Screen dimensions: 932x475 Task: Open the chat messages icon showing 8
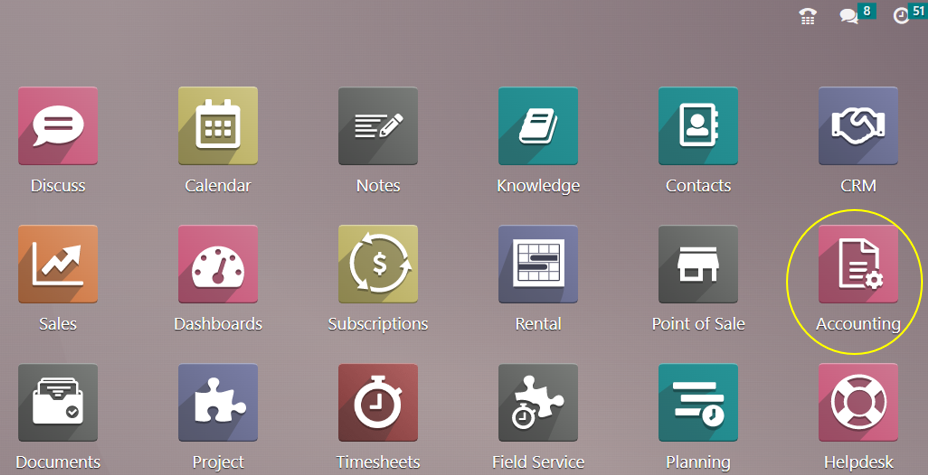coord(849,16)
